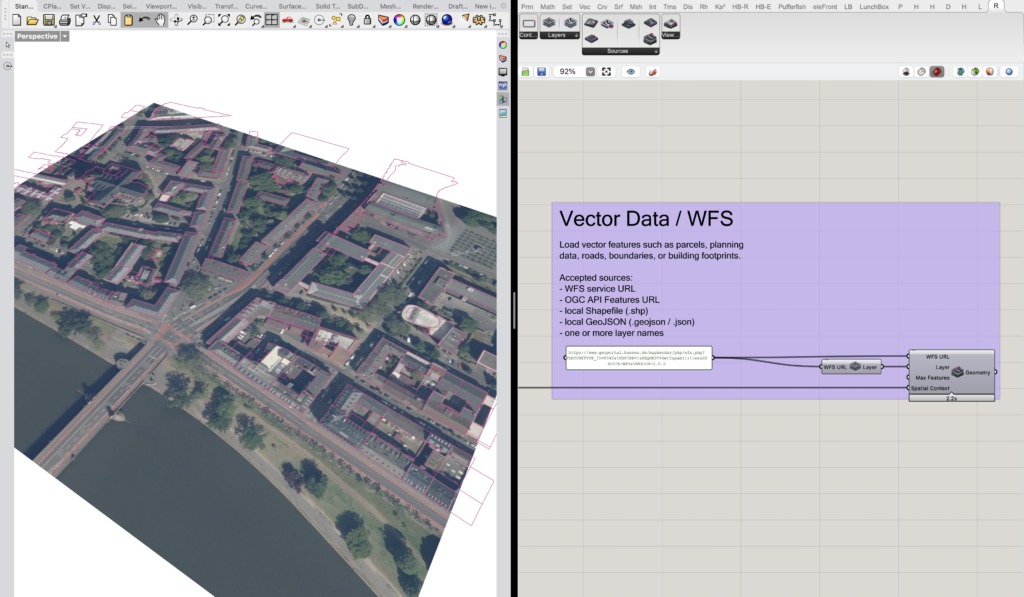Switch to the Curve tools tab
The height and width of the screenshot is (597, 1024).
tap(256, 6)
